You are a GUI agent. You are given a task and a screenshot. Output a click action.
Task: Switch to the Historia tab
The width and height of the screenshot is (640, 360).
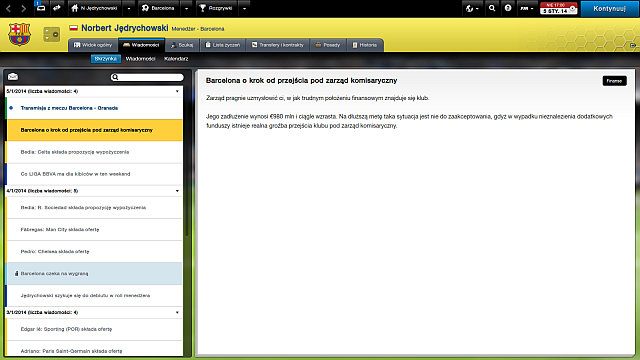point(365,45)
